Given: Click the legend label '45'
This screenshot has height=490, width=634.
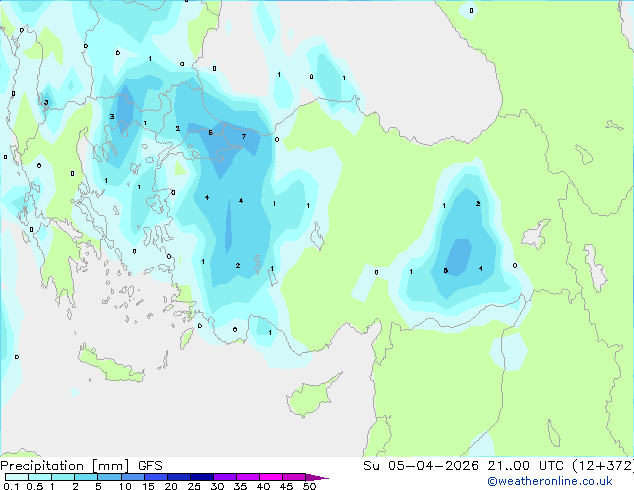Looking at the screenshot, I should point(286,486).
